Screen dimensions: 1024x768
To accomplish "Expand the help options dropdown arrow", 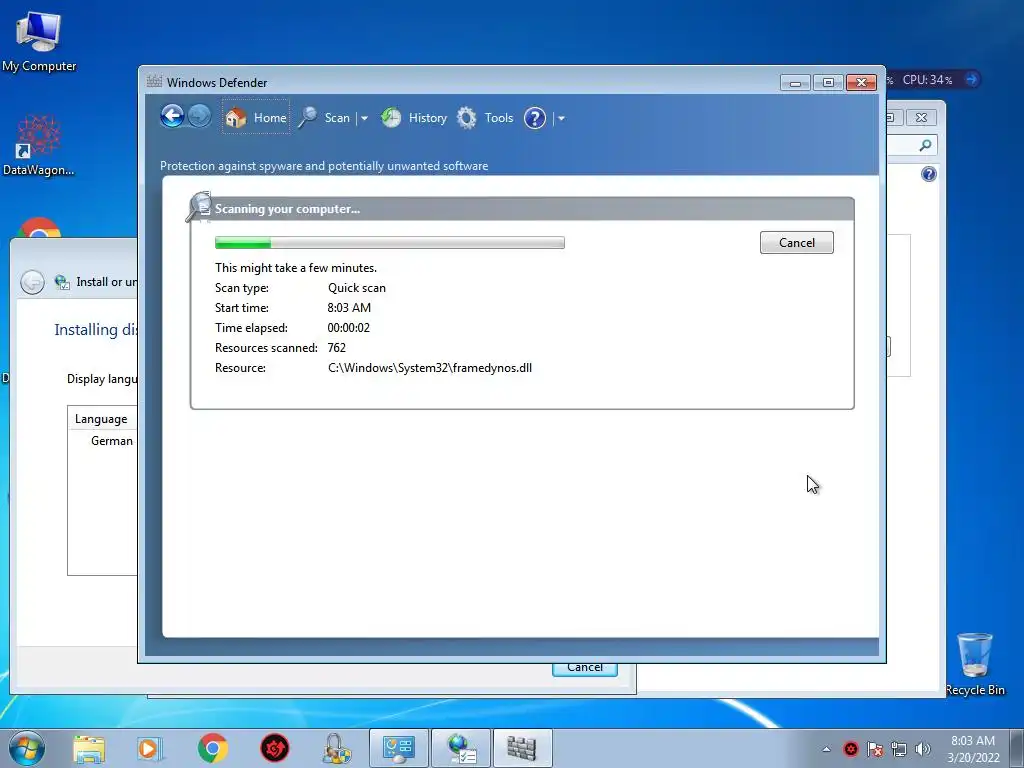I will (561, 119).
